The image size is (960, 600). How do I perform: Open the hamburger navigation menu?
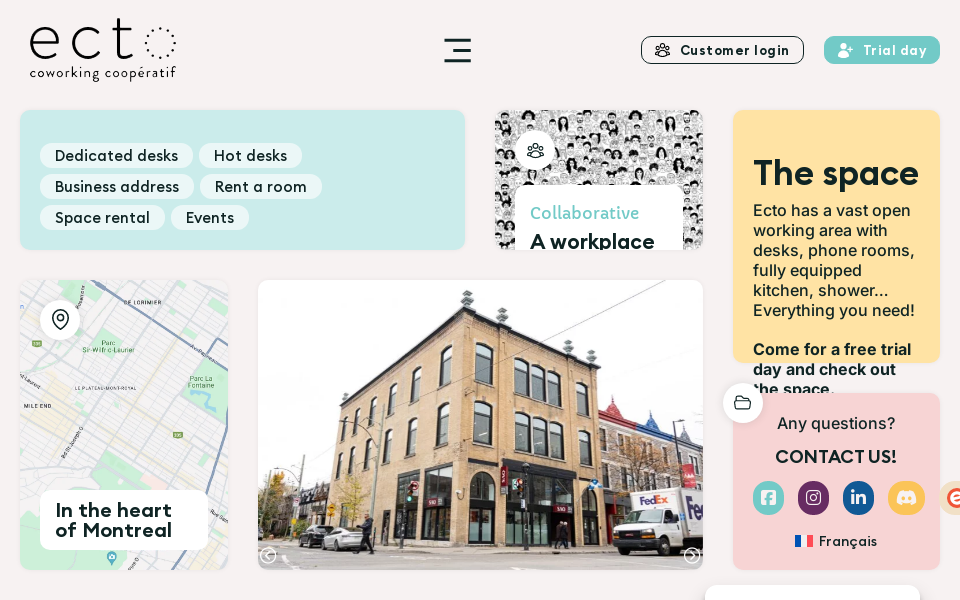pos(457,50)
